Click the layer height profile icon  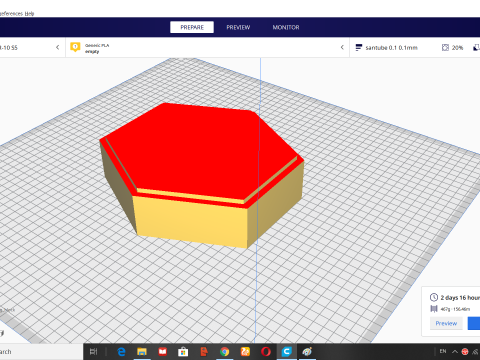pos(359,48)
